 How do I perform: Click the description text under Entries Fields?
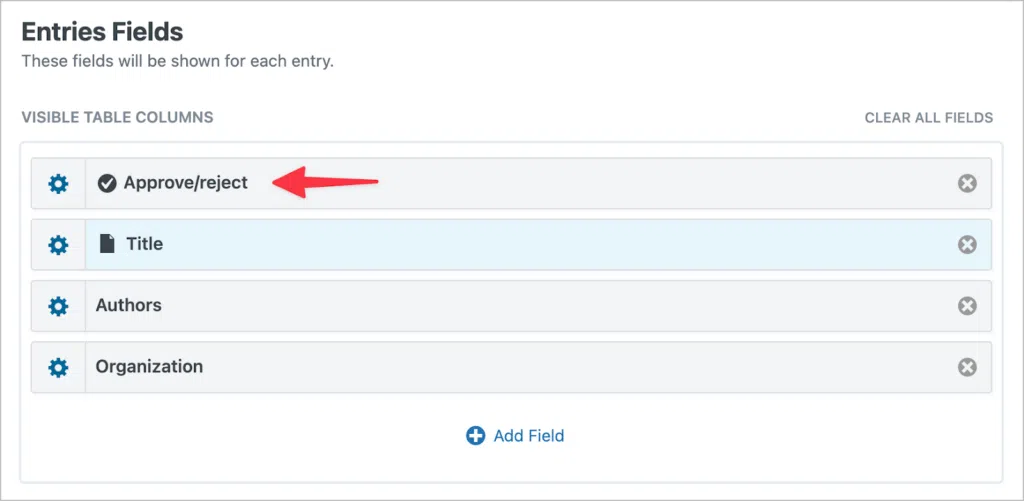[x=178, y=62]
